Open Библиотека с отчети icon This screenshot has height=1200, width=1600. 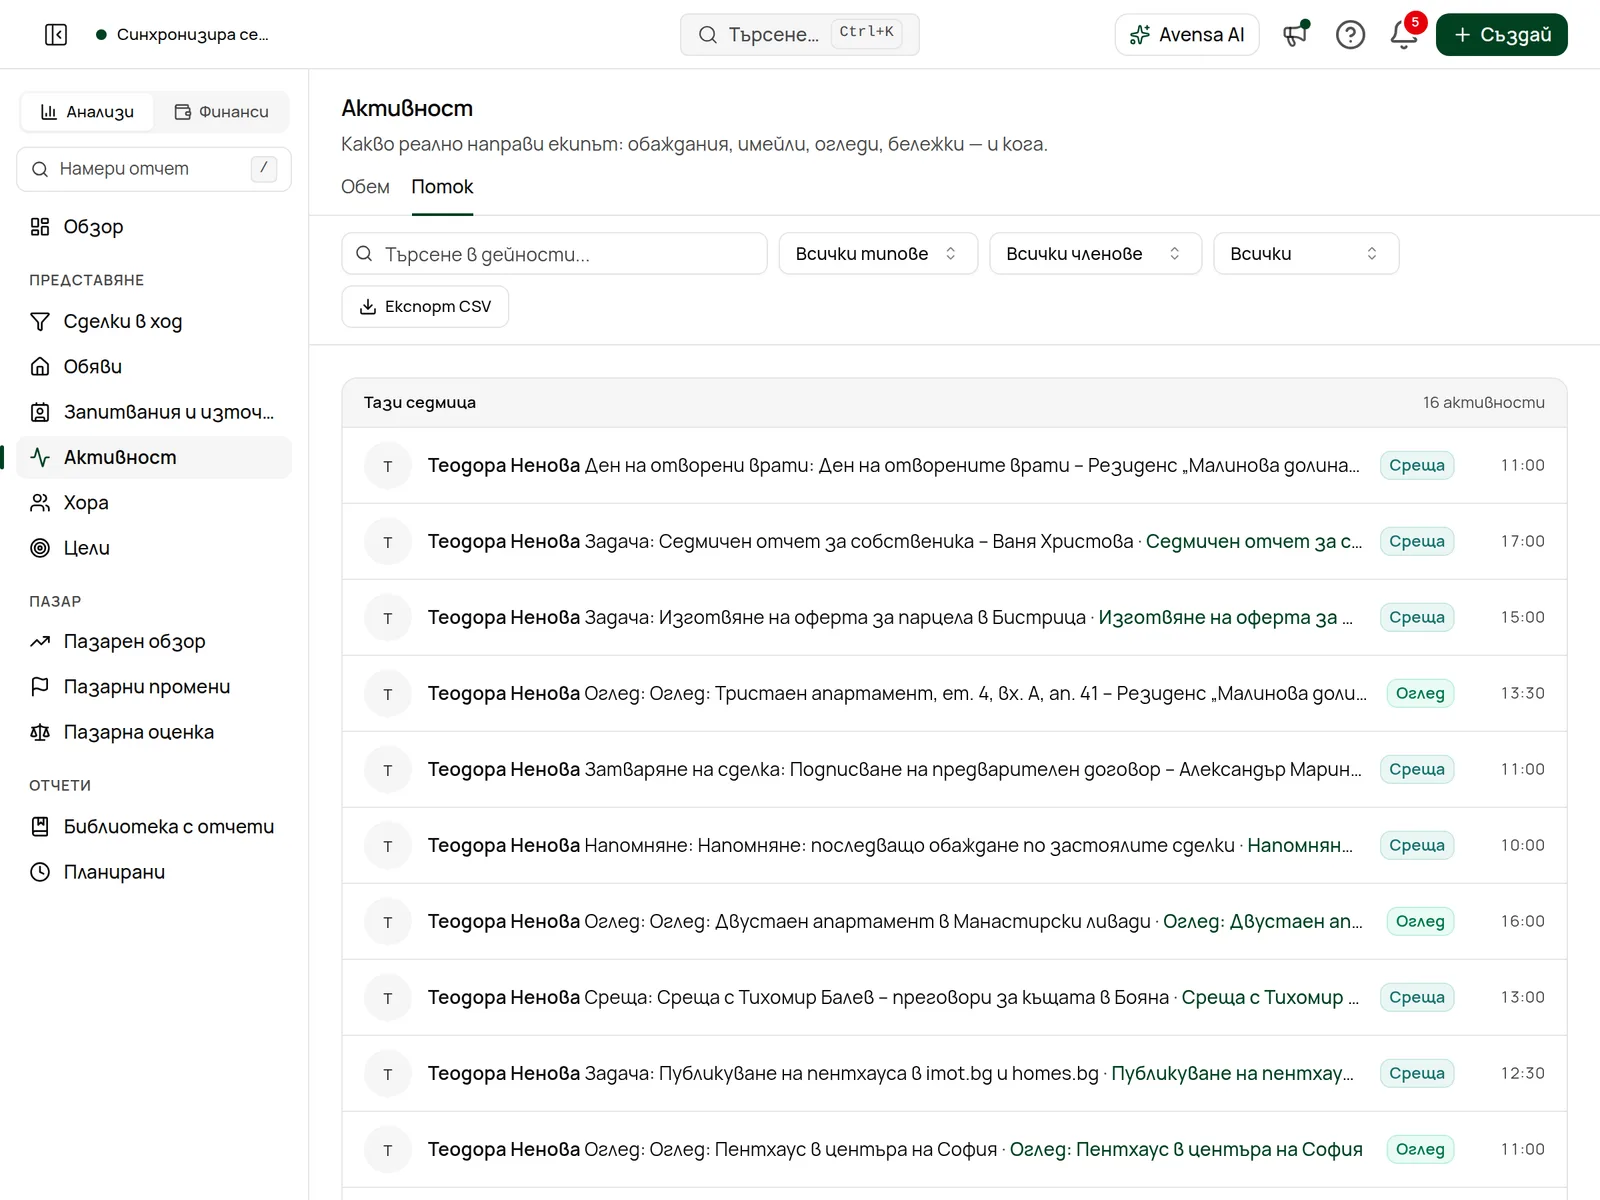click(x=40, y=827)
